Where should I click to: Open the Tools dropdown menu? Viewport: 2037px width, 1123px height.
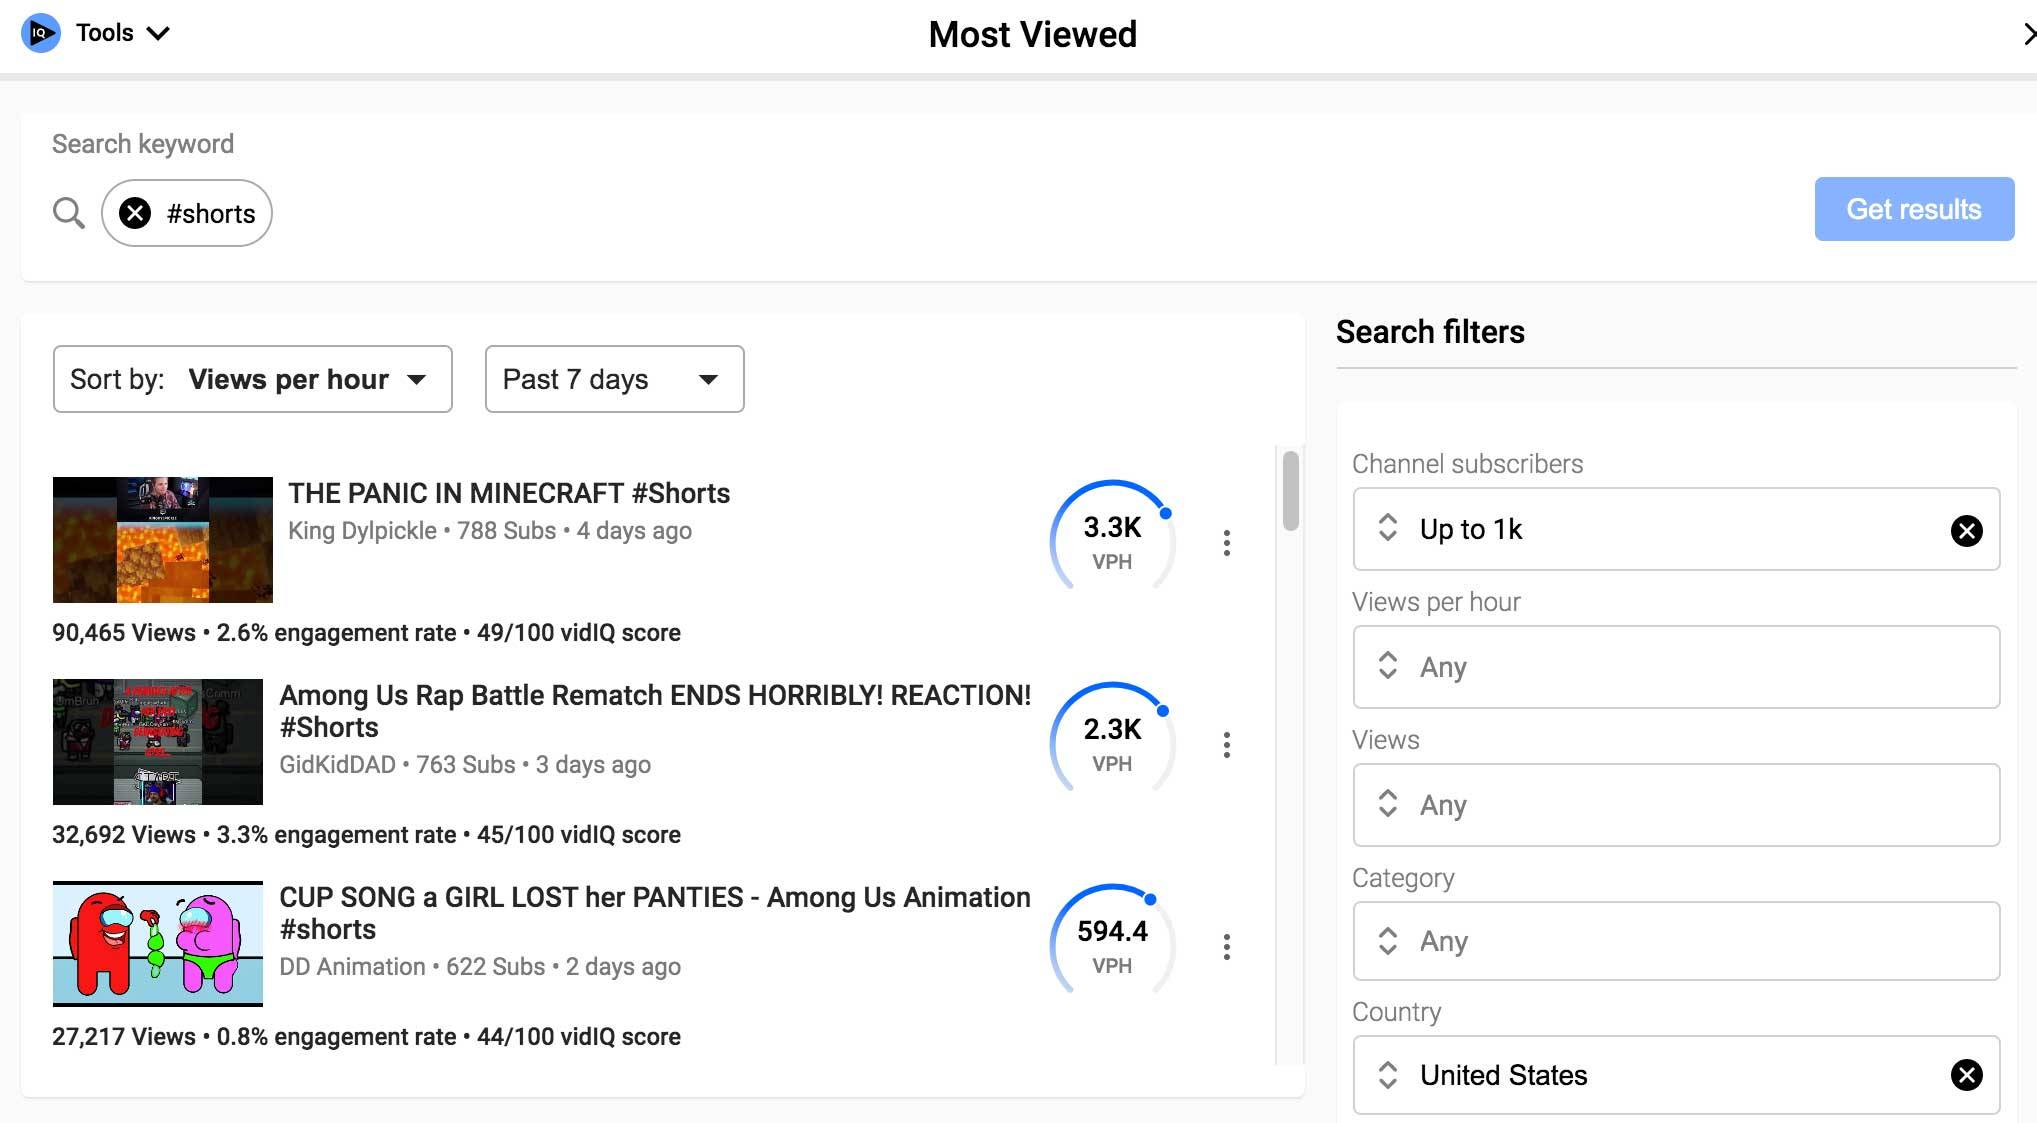(122, 33)
